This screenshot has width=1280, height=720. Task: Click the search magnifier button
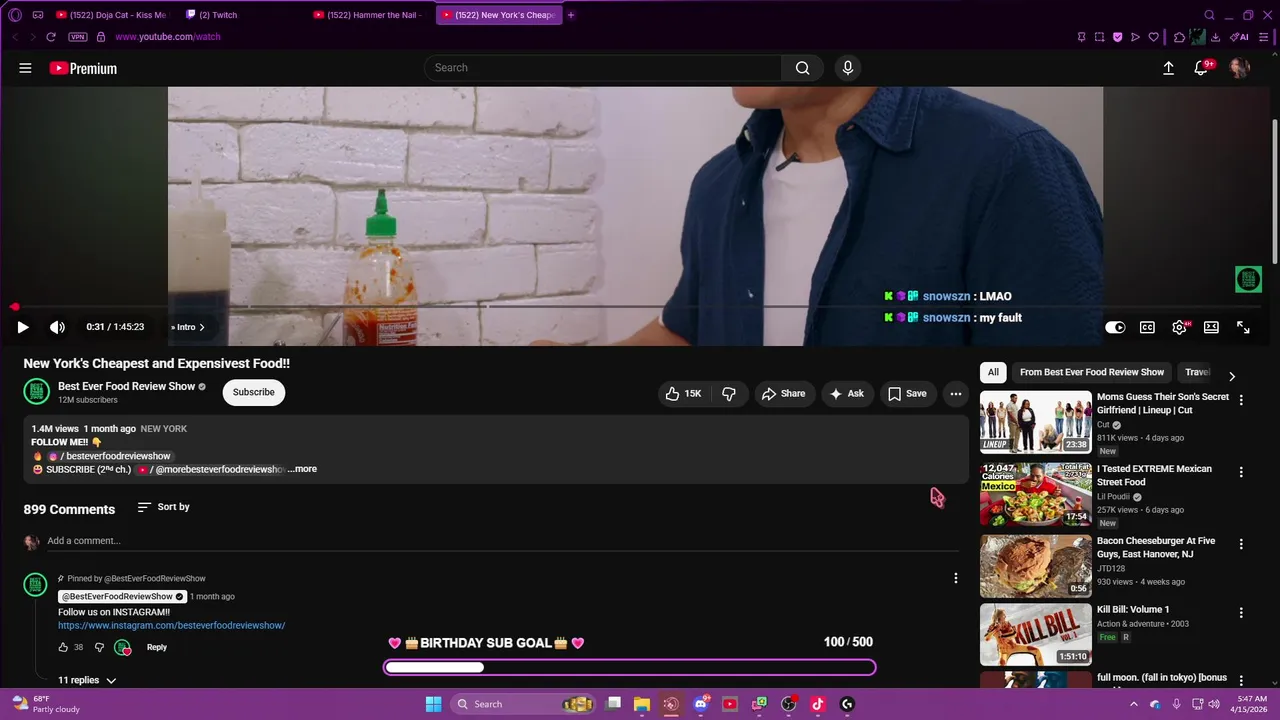point(802,68)
